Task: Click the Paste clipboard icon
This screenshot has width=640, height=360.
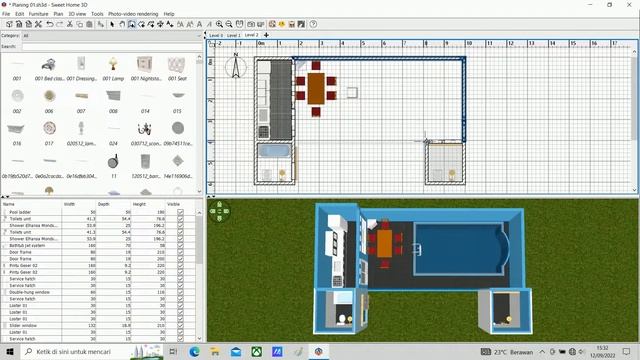Action: coord(89,24)
